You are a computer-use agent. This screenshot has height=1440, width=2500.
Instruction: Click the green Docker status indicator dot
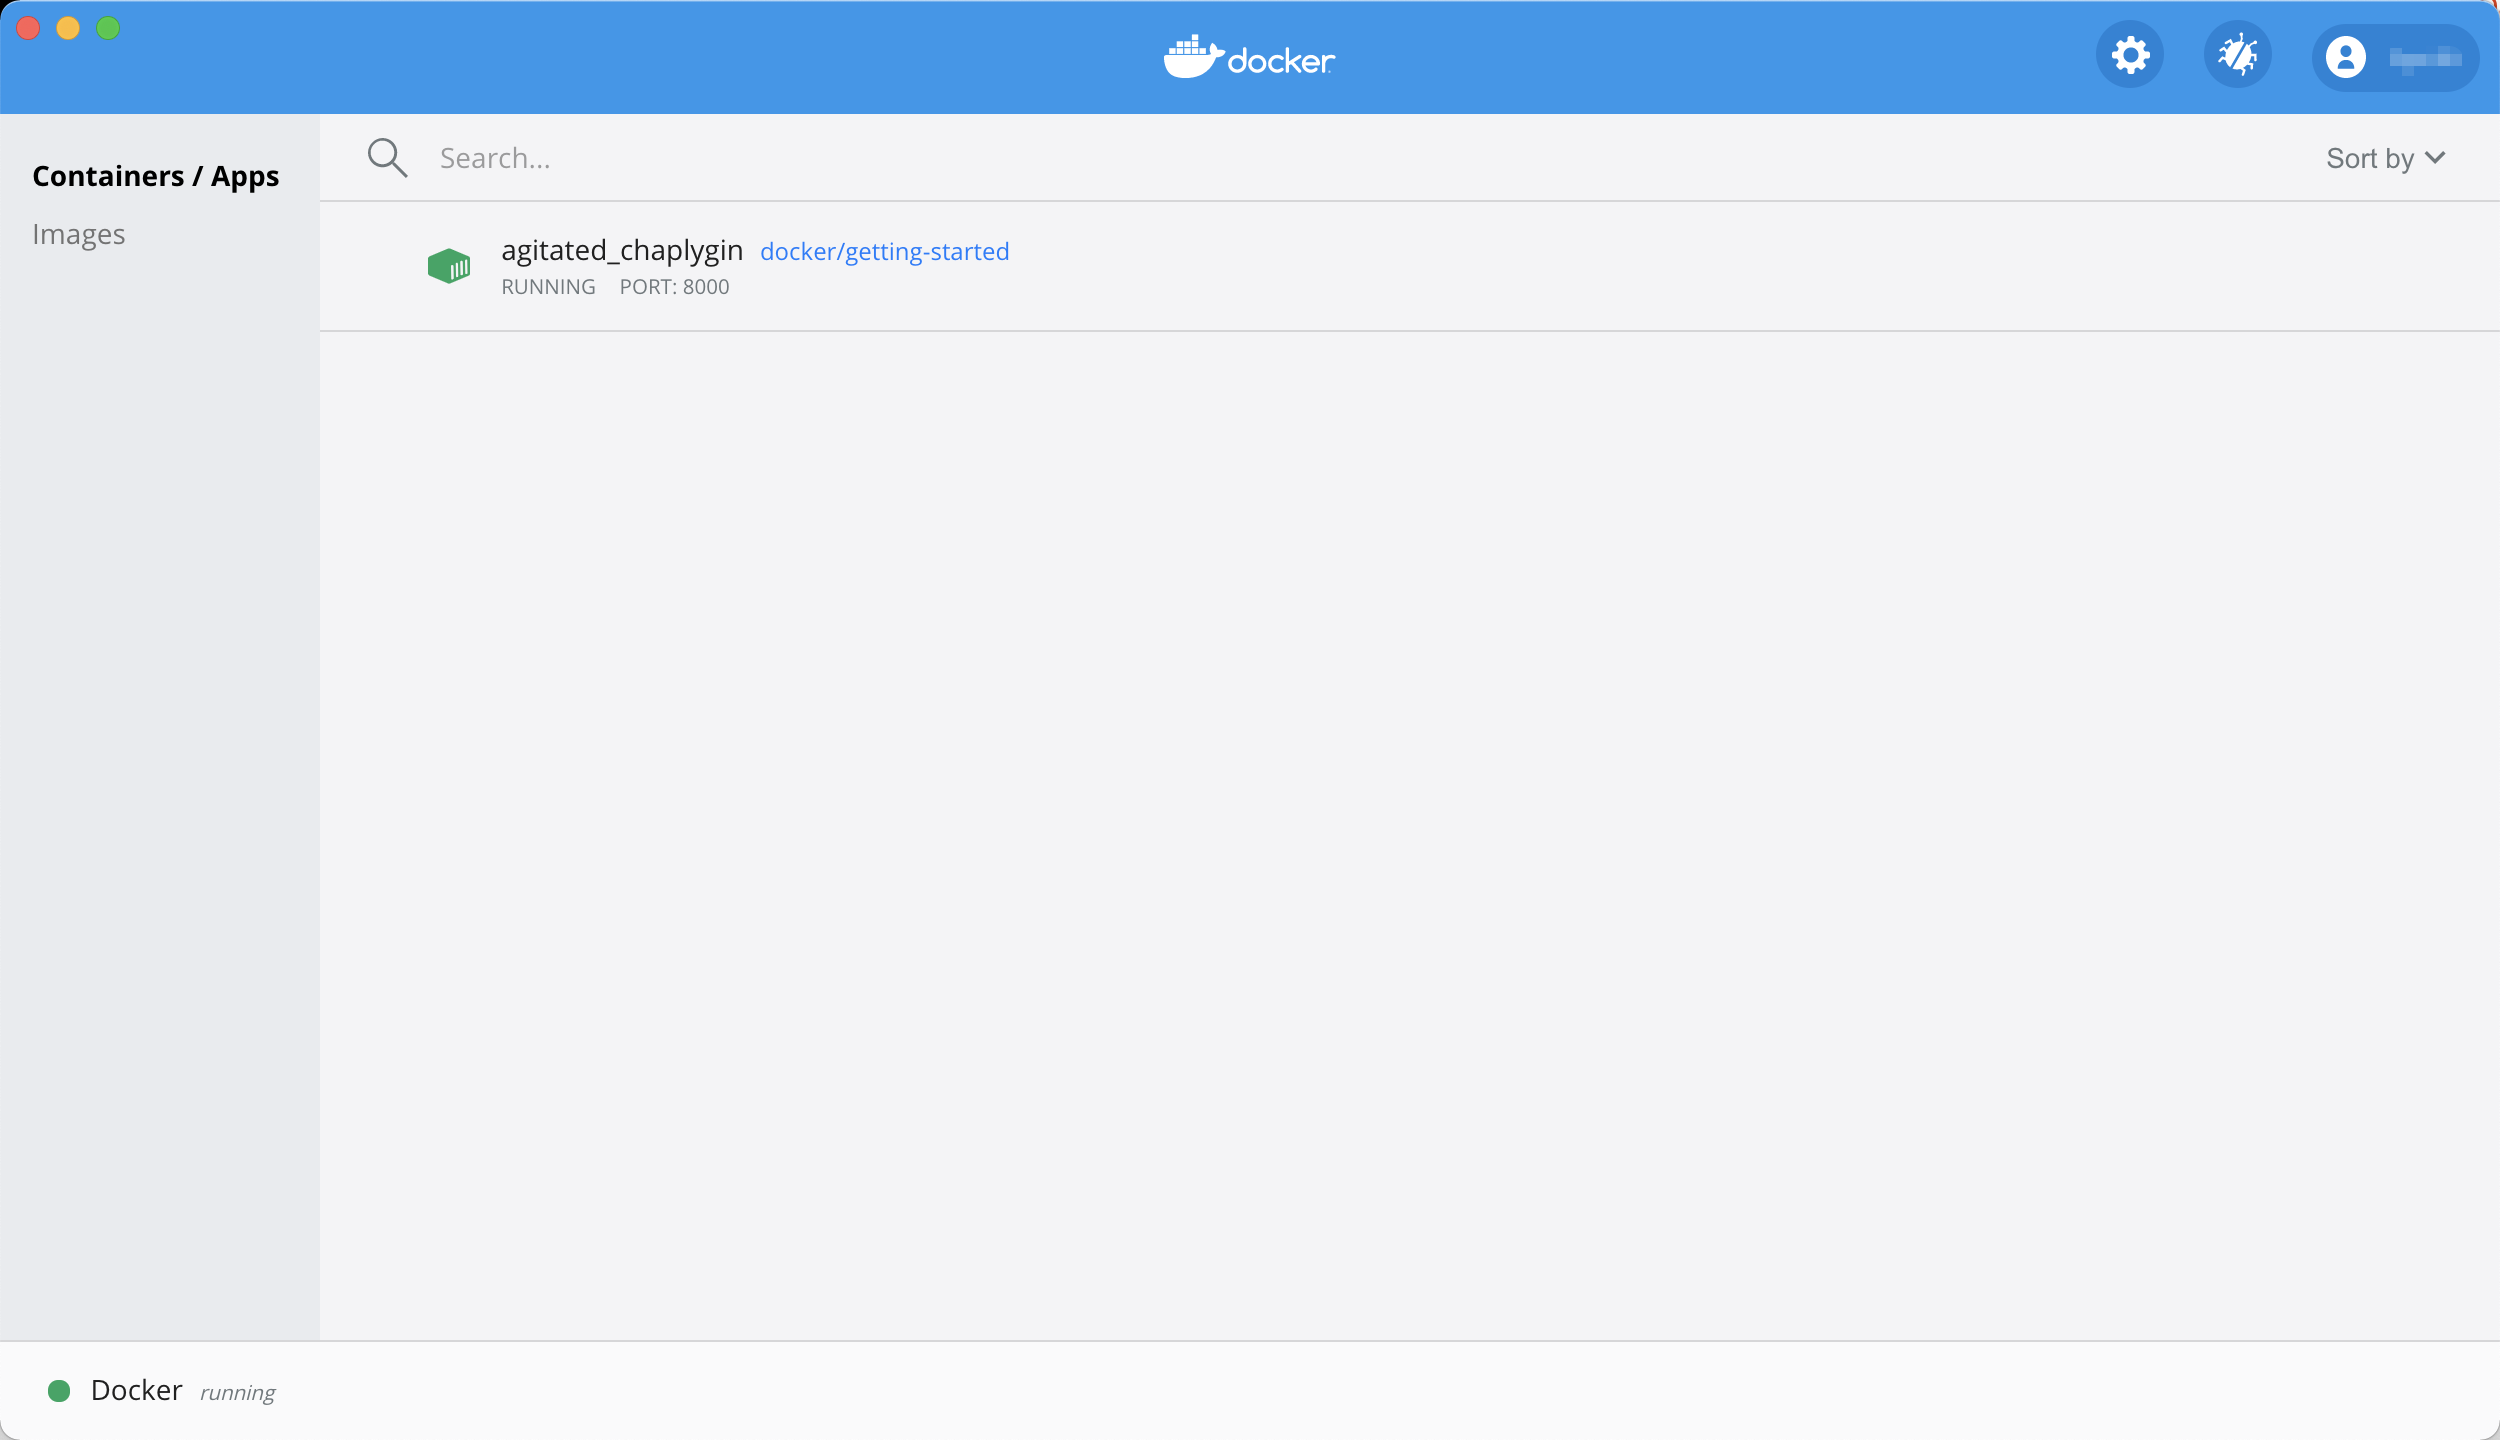point(59,1391)
